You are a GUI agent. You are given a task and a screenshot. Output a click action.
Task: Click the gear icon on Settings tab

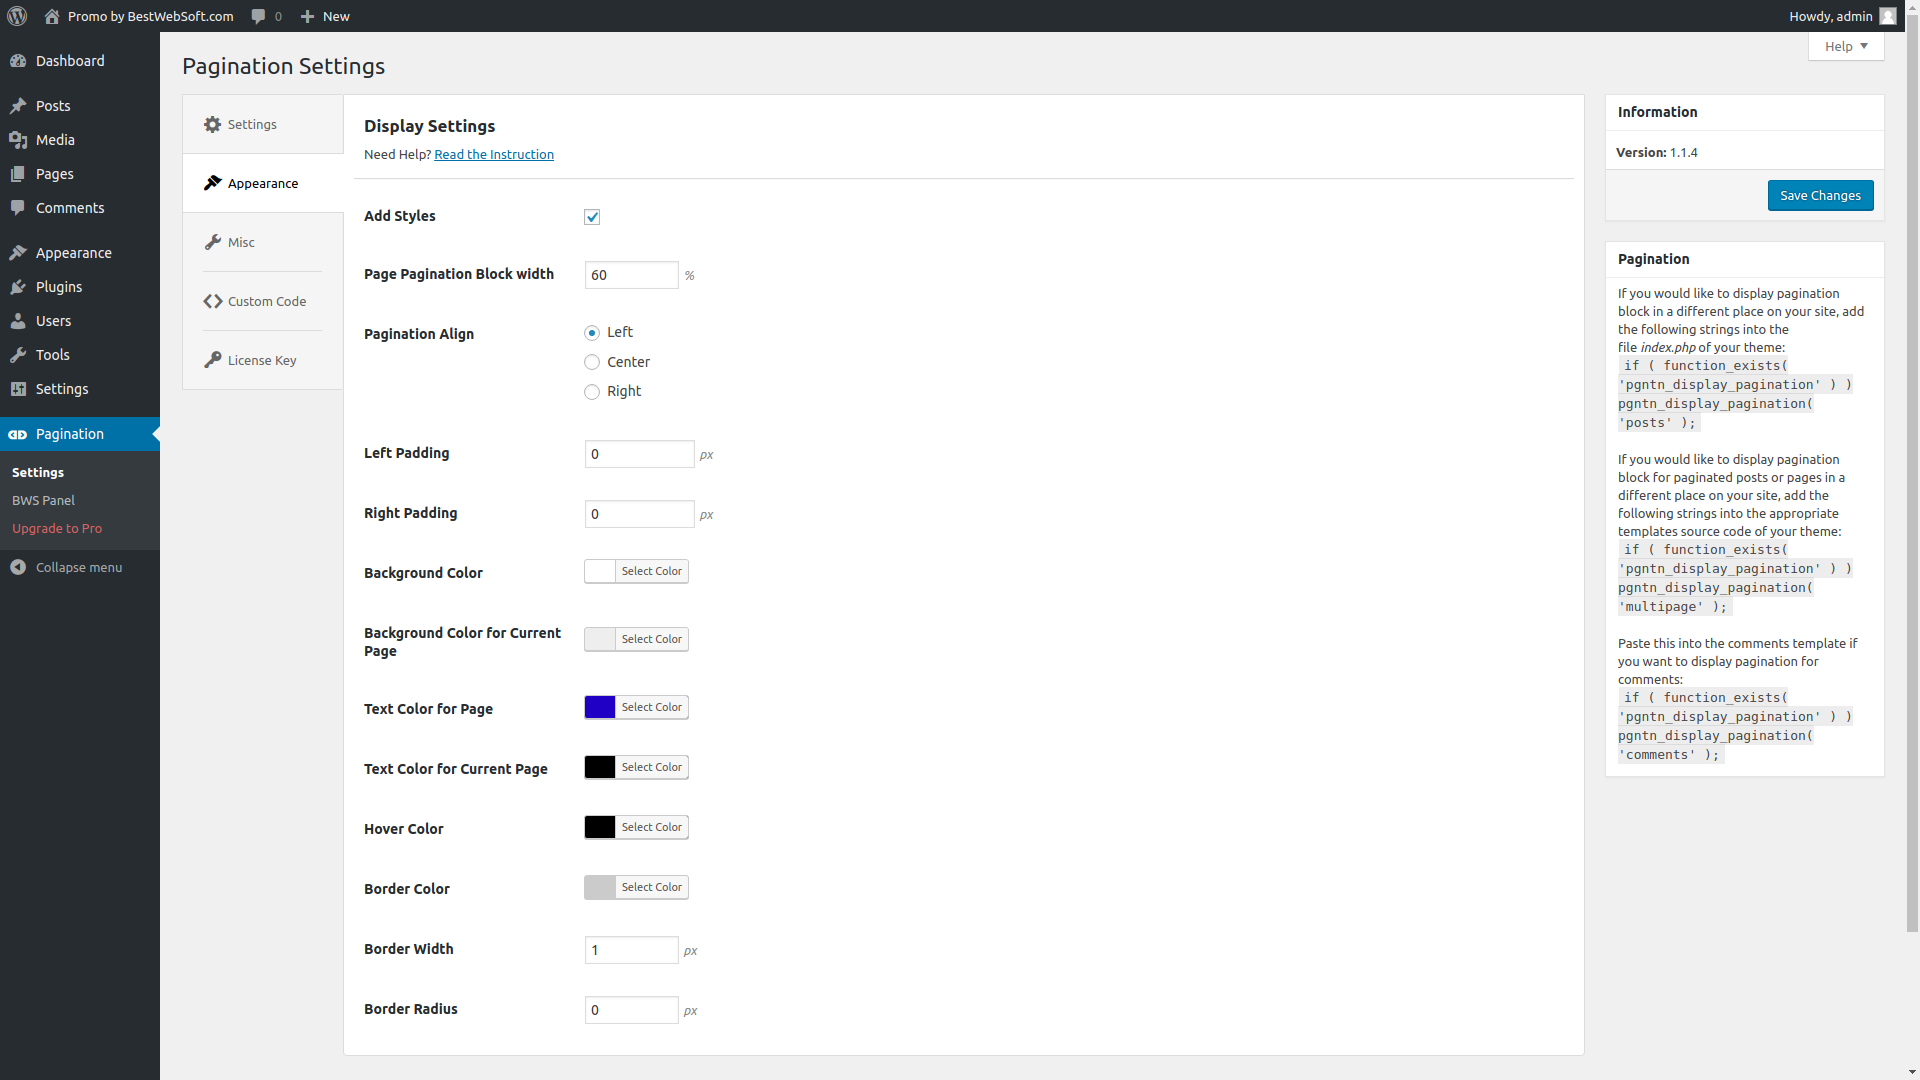[x=212, y=125]
